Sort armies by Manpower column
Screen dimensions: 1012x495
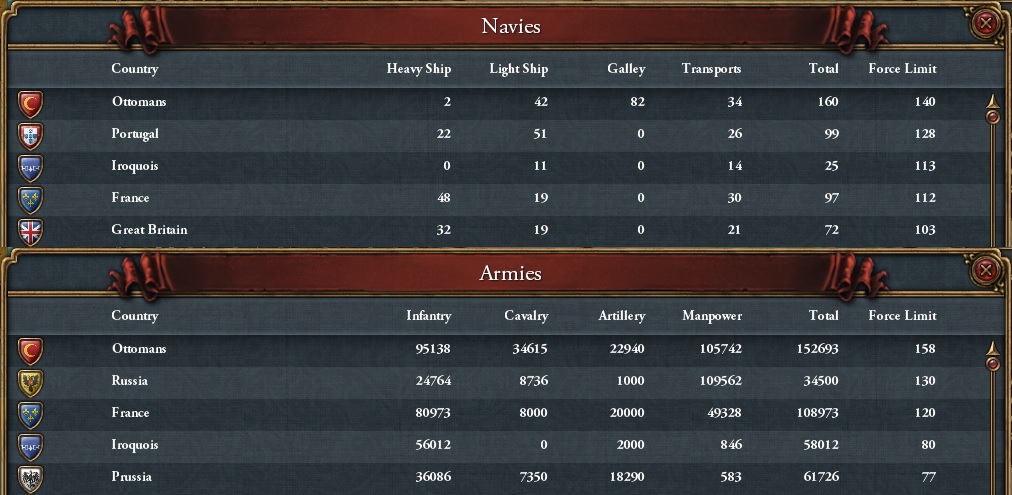(712, 316)
